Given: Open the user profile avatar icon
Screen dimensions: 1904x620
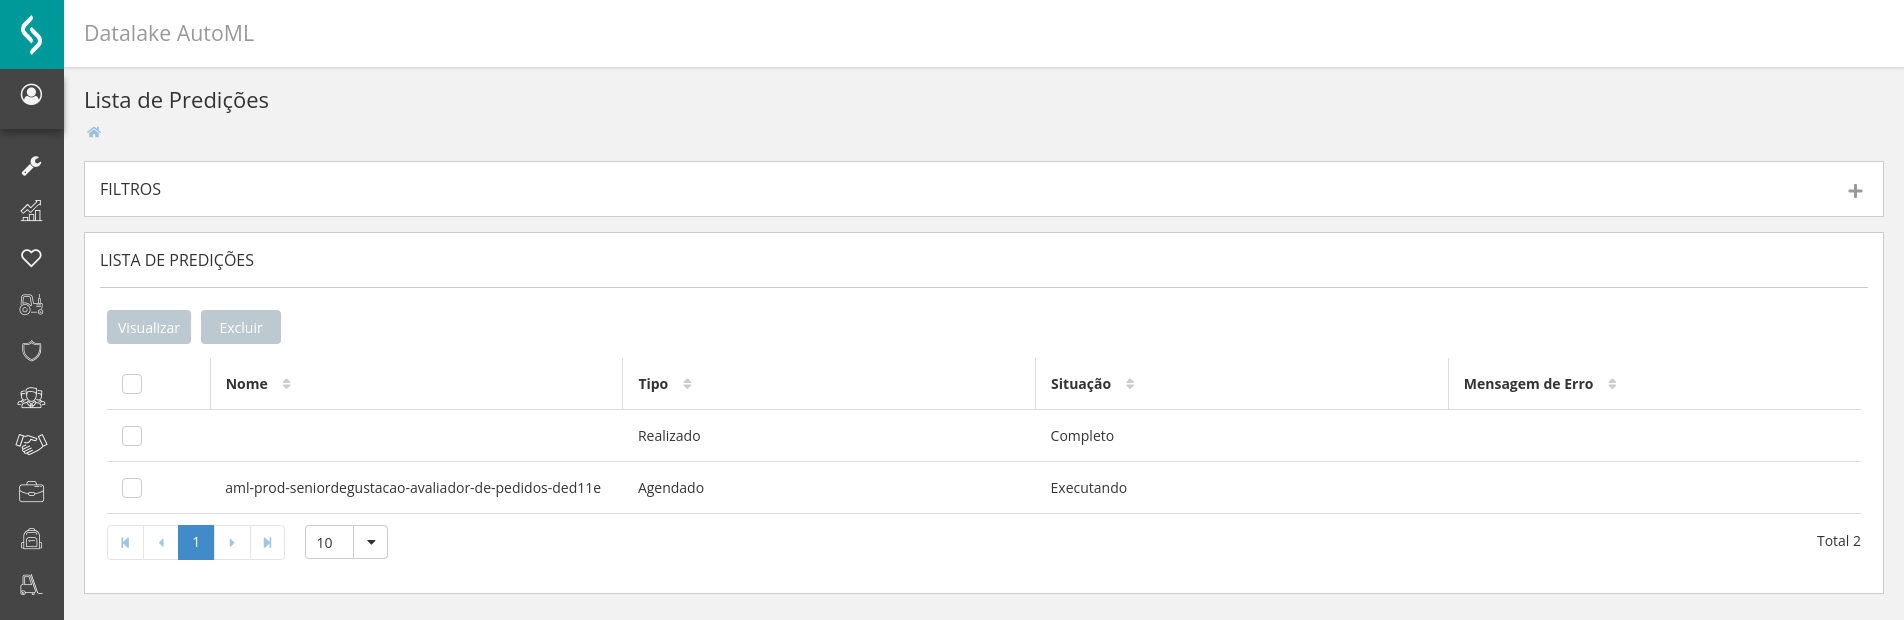Looking at the screenshot, I should pyautogui.click(x=31, y=94).
